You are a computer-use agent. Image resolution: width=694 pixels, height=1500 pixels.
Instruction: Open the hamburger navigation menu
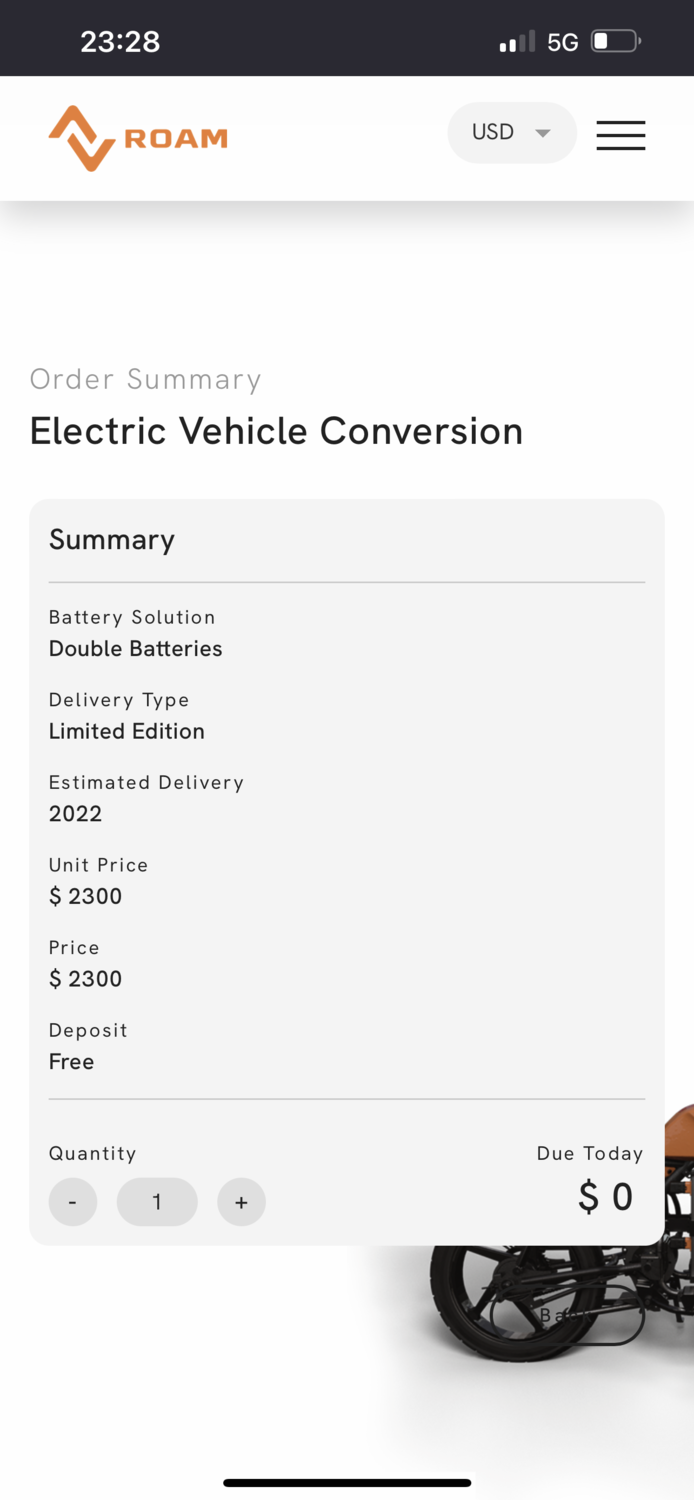(620, 135)
